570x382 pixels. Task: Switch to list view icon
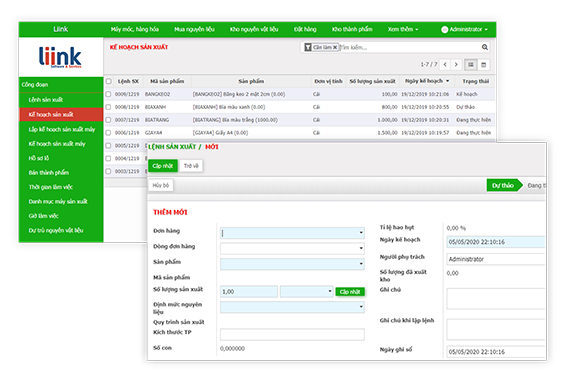tap(471, 65)
